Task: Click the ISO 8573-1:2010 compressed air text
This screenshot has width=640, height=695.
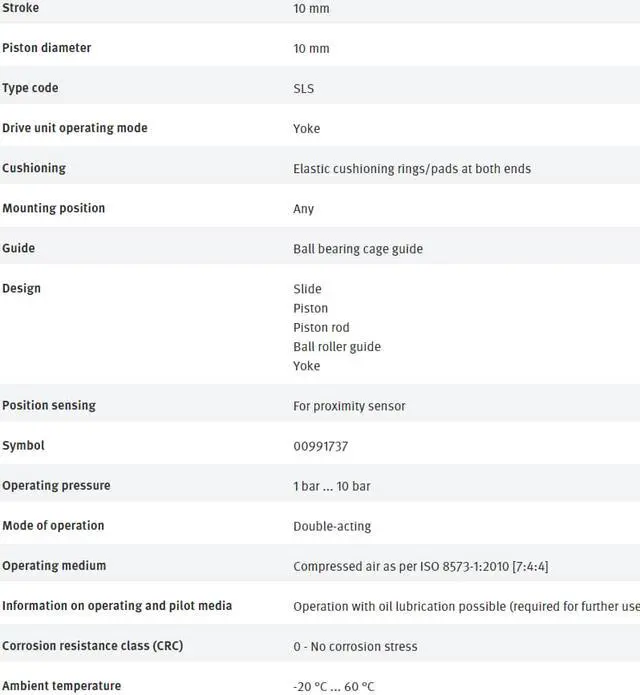Action: click(x=420, y=566)
